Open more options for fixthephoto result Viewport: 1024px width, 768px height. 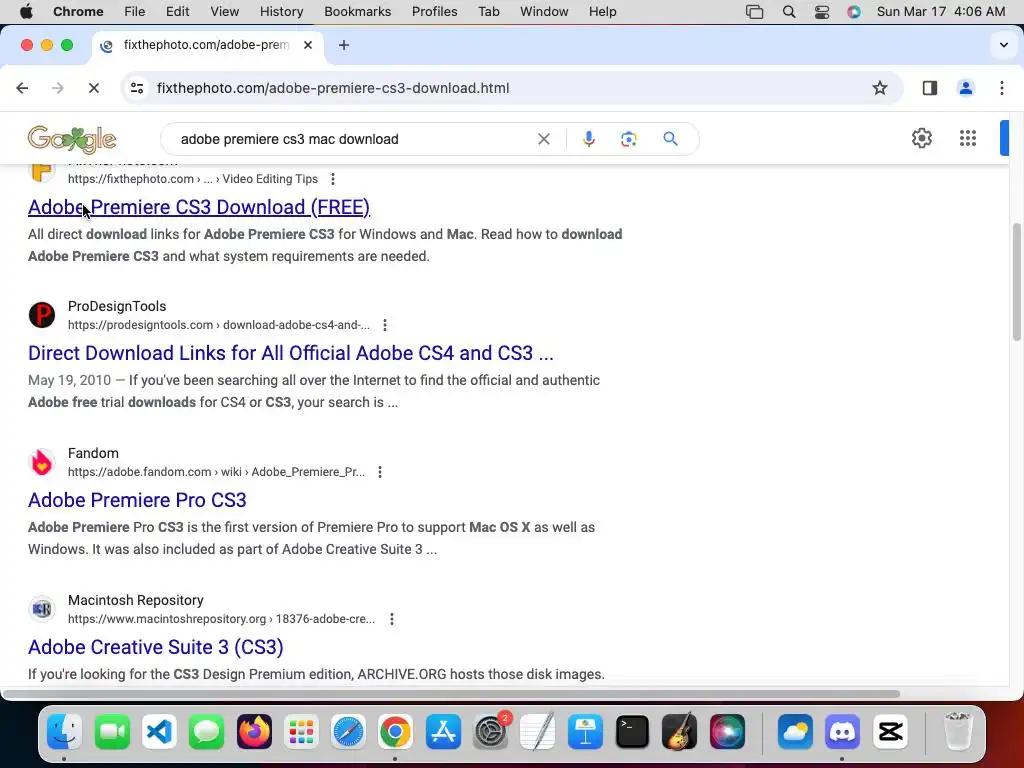pyautogui.click(x=332, y=179)
